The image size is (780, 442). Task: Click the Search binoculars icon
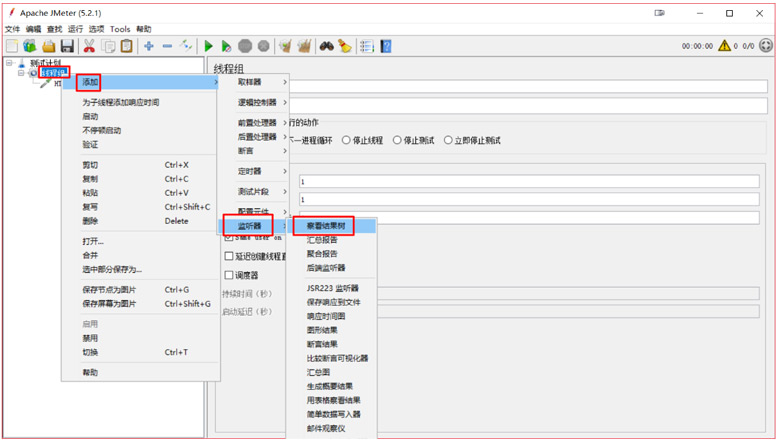[326, 46]
